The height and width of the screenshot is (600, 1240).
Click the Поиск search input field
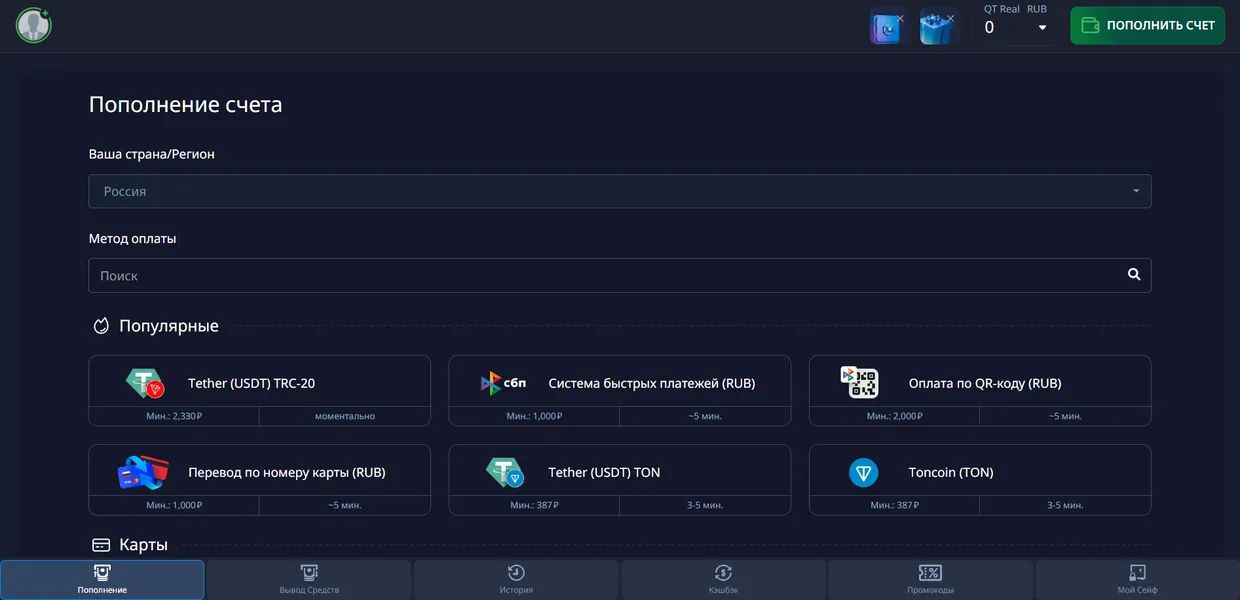(x=500, y=274)
